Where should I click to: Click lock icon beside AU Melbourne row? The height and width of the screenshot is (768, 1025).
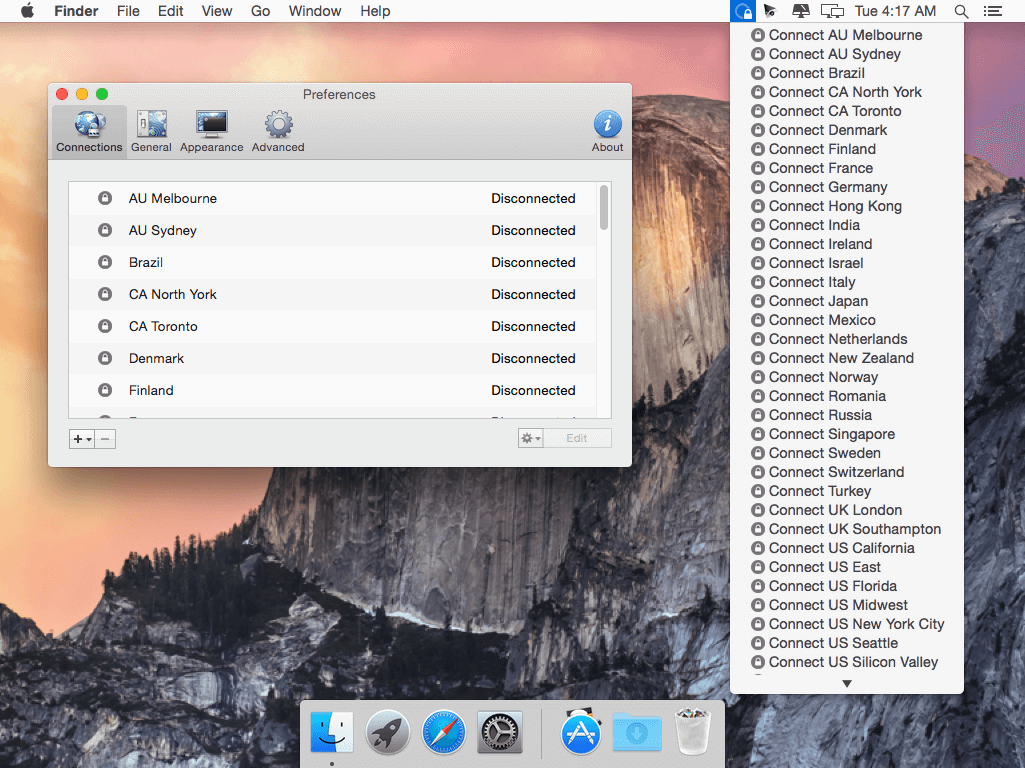pyautogui.click(x=105, y=198)
